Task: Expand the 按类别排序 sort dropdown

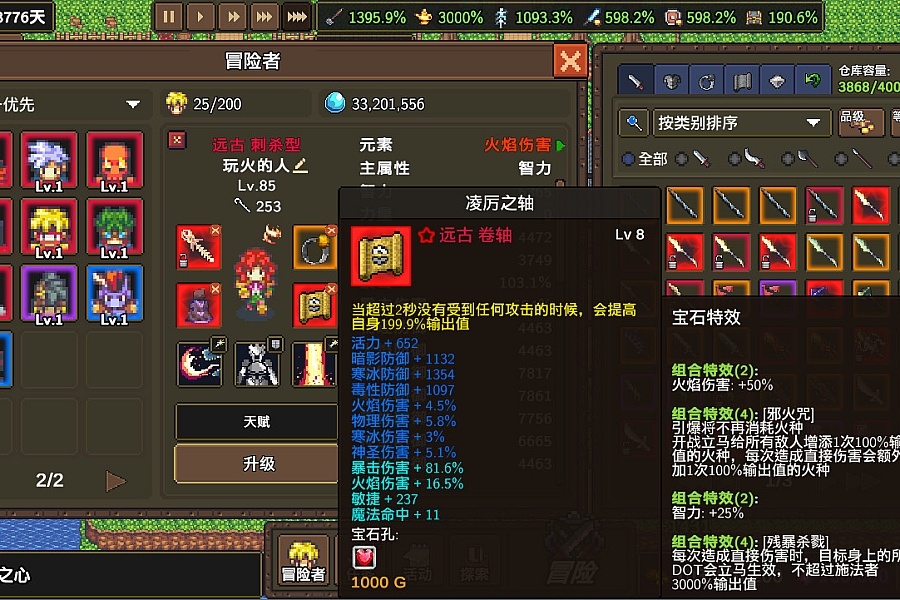Action: click(741, 123)
